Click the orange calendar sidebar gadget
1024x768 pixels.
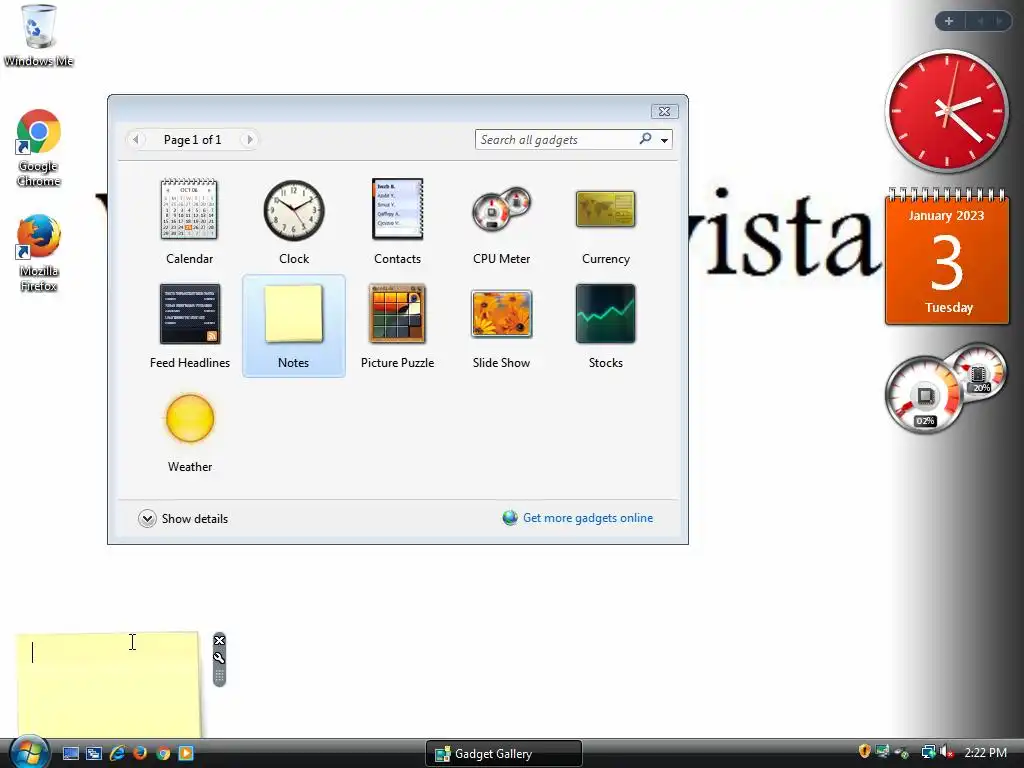[947, 257]
